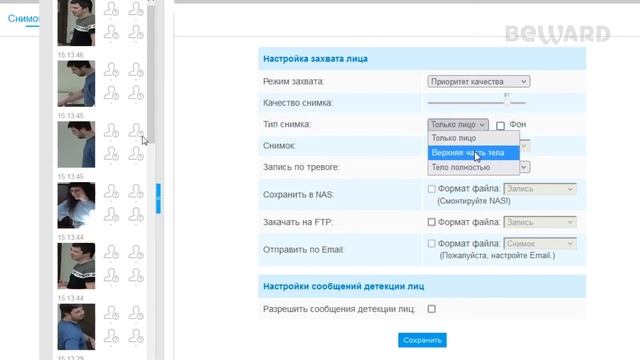Click the Сохранить button
Image resolution: width=640 pixels, height=360 pixels.
pos(422,340)
